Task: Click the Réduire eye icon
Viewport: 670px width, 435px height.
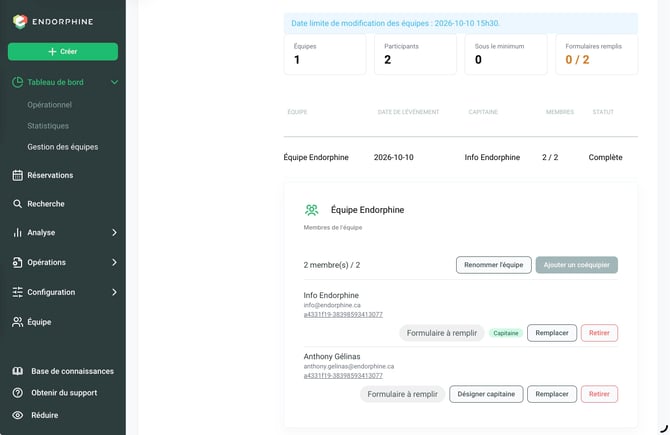Action: pos(18,415)
